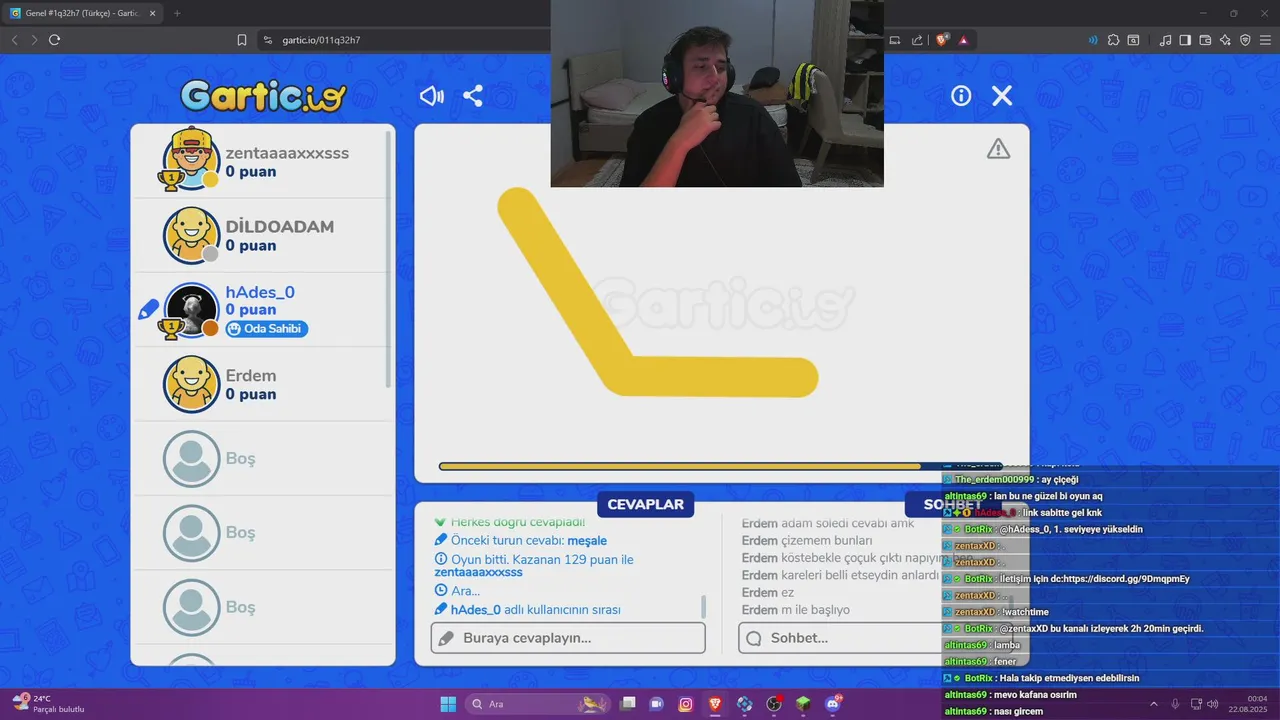
Task: Click the Gartic share room icon
Action: pyautogui.click(x=473, y=96)
